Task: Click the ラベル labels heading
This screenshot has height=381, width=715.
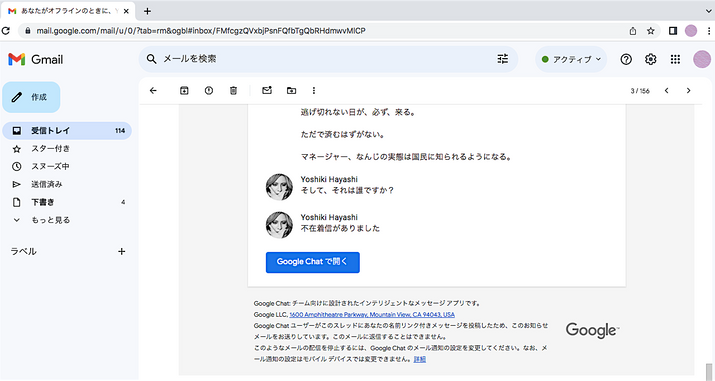Action: 24,251
